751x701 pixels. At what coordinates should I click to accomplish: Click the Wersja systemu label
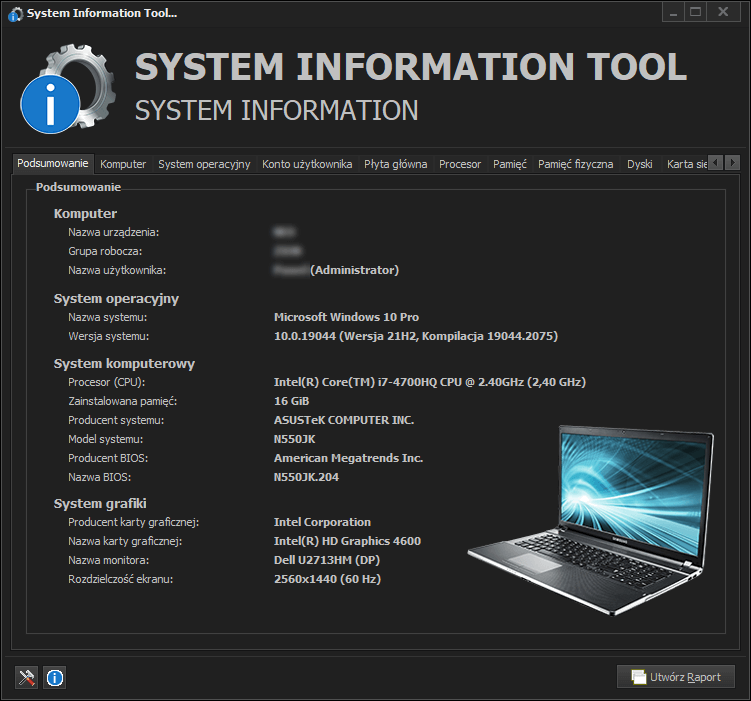[108, 336]
